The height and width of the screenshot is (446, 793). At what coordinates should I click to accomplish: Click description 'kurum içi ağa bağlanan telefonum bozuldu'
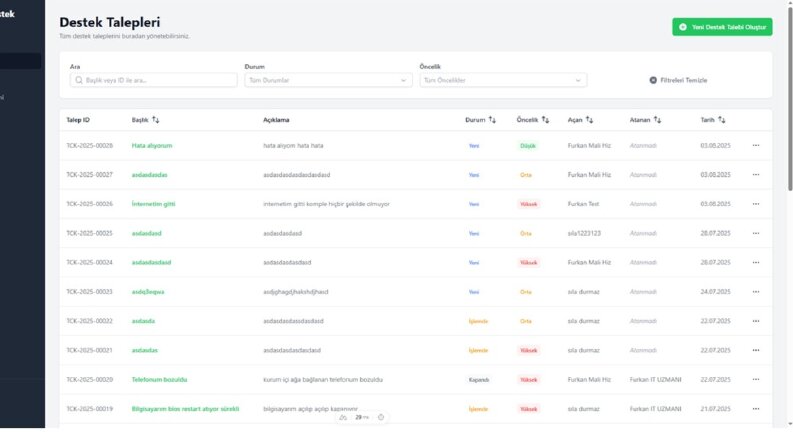(x=323, y=380)
